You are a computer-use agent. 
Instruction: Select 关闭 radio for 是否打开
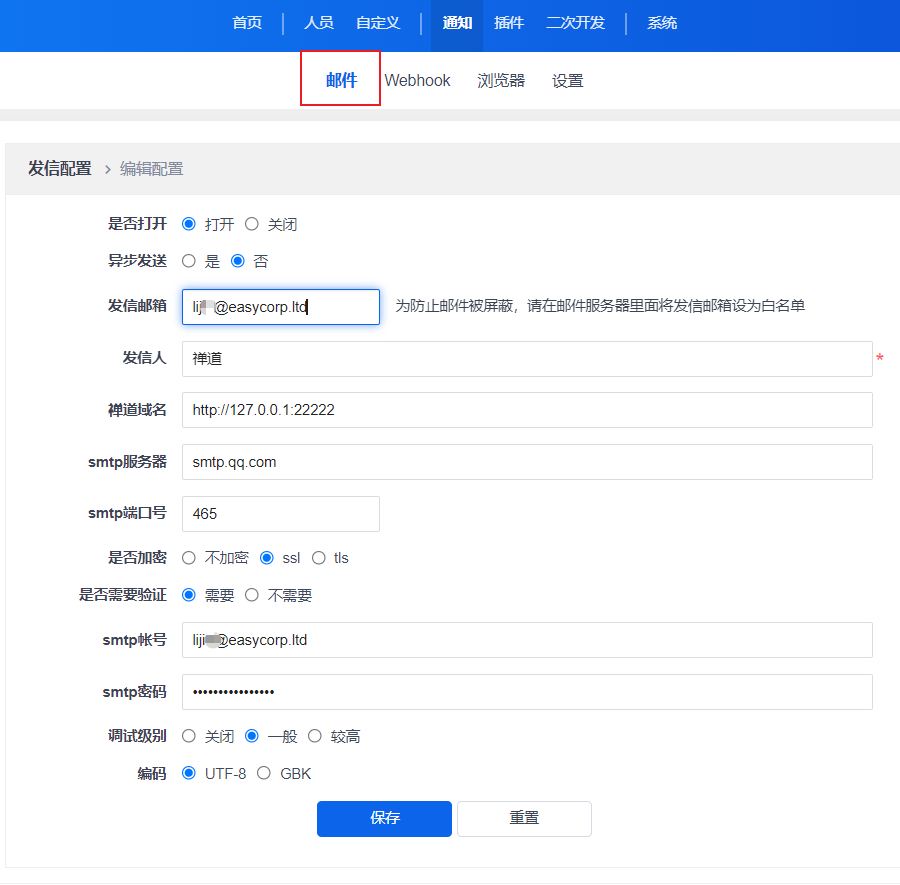click(x=252, y=224)
